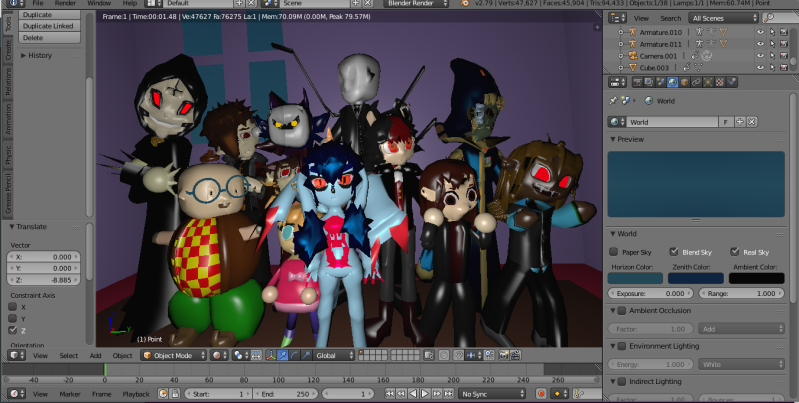Click the lock camera to layers icon
This screenshot has height=403, width=799.
pos(429,355)
